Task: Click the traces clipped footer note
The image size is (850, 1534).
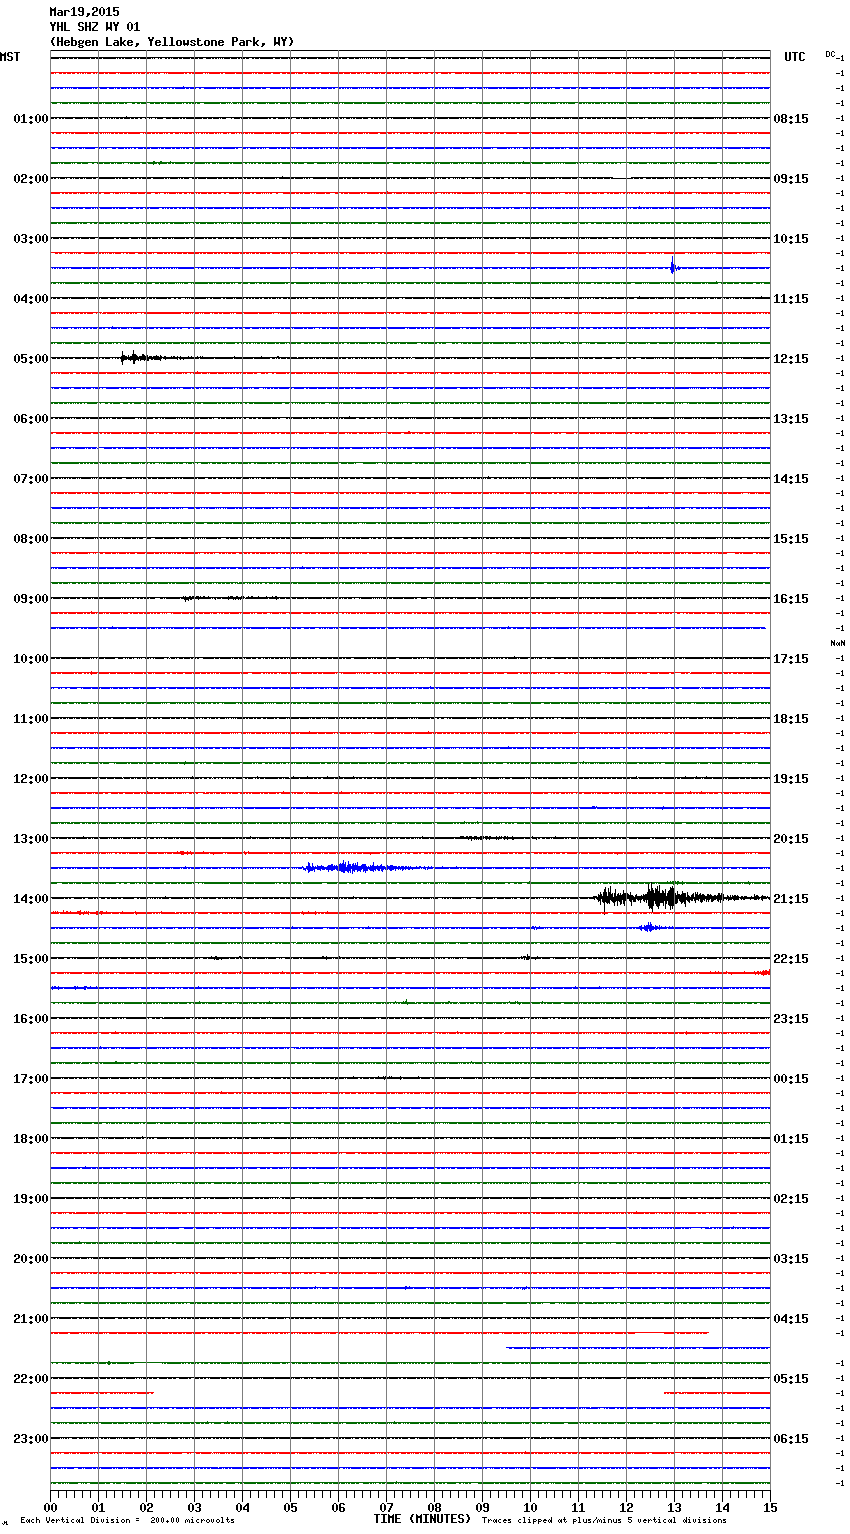Action: pyautogui.click(x=604, y=1521)
